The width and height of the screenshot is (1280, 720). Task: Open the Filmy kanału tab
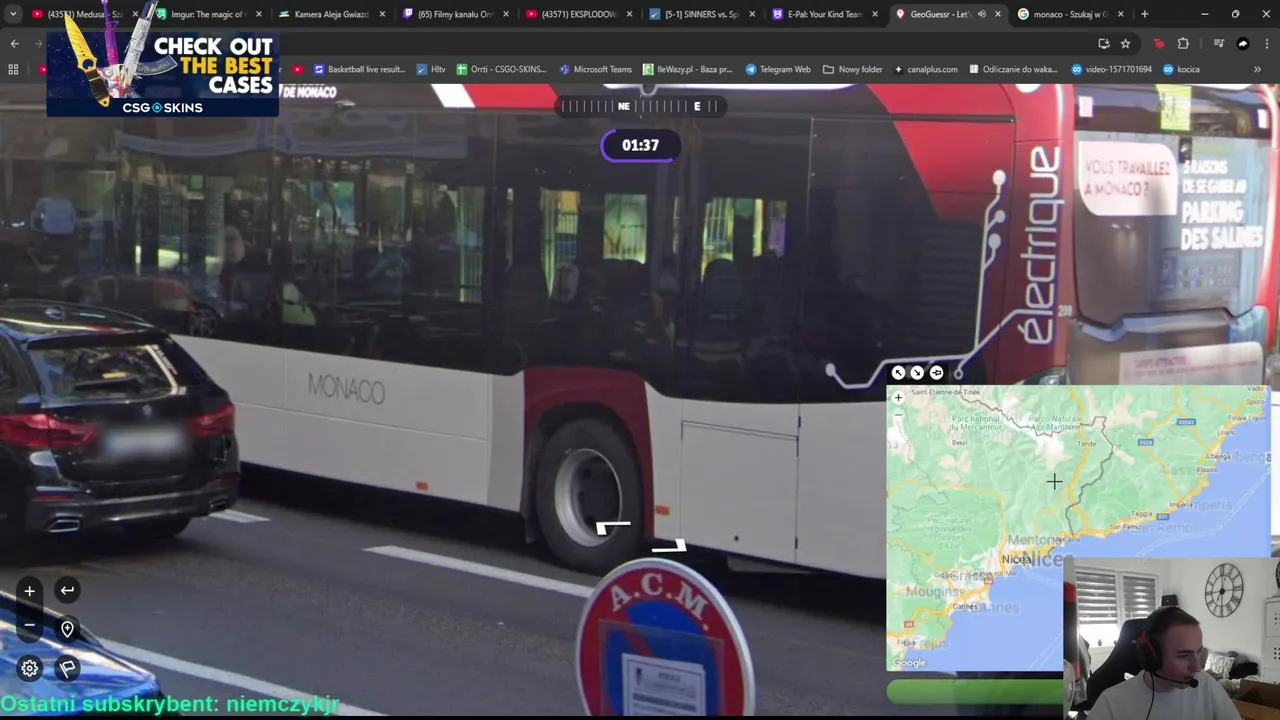pos(456,14)
